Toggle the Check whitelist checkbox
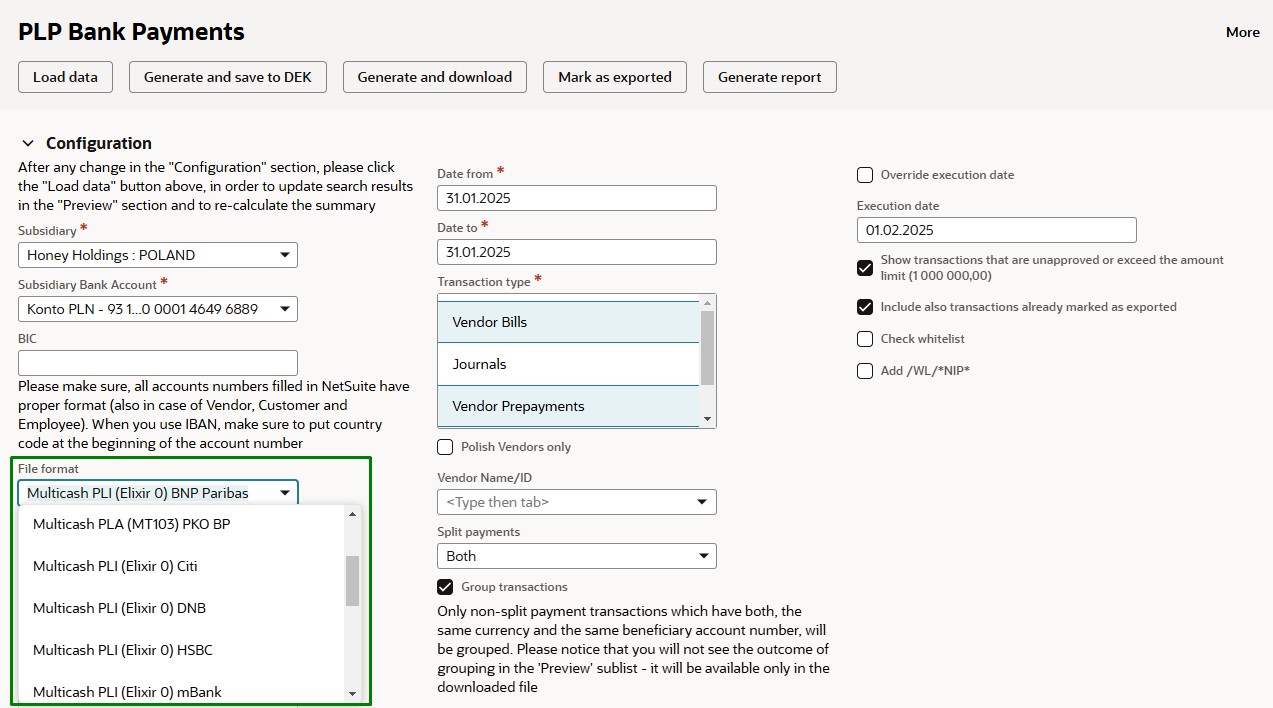The image size is (1273, 708). point(865,339)
